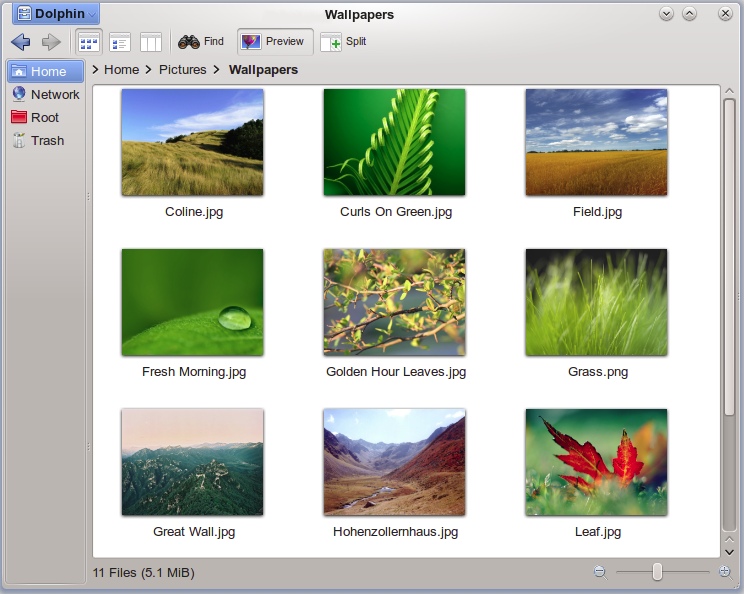The width and height of the screenshot is (744, 594).
Task: Select Home in the Places panel
Action: pos(46,72)
